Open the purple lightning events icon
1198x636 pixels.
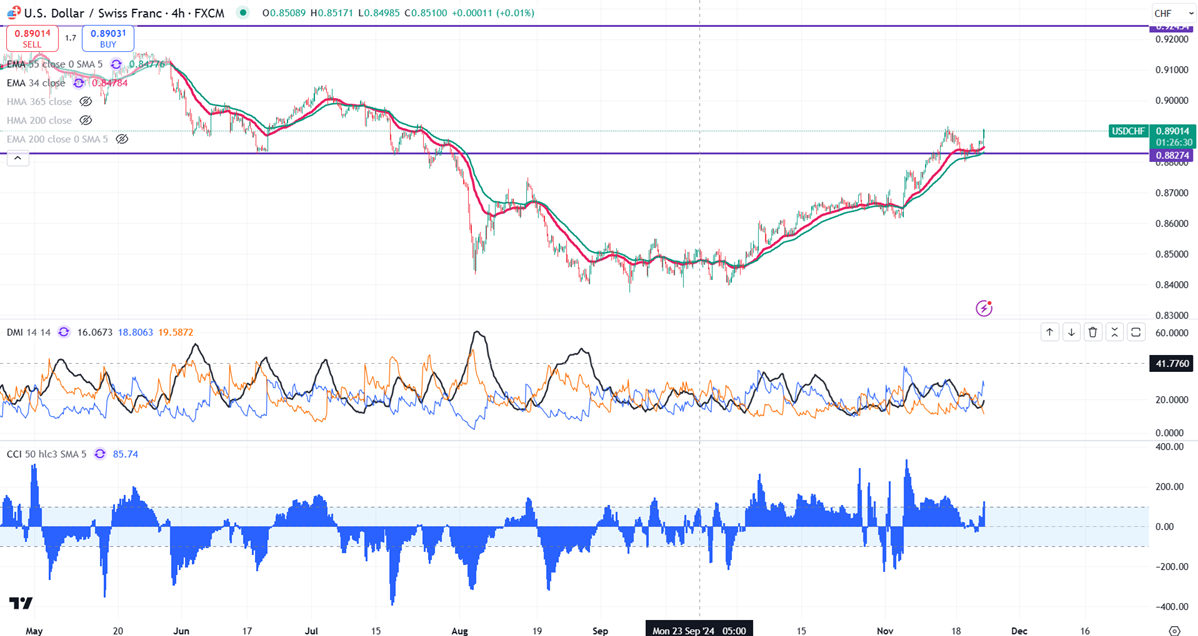[x=984, y=308]
